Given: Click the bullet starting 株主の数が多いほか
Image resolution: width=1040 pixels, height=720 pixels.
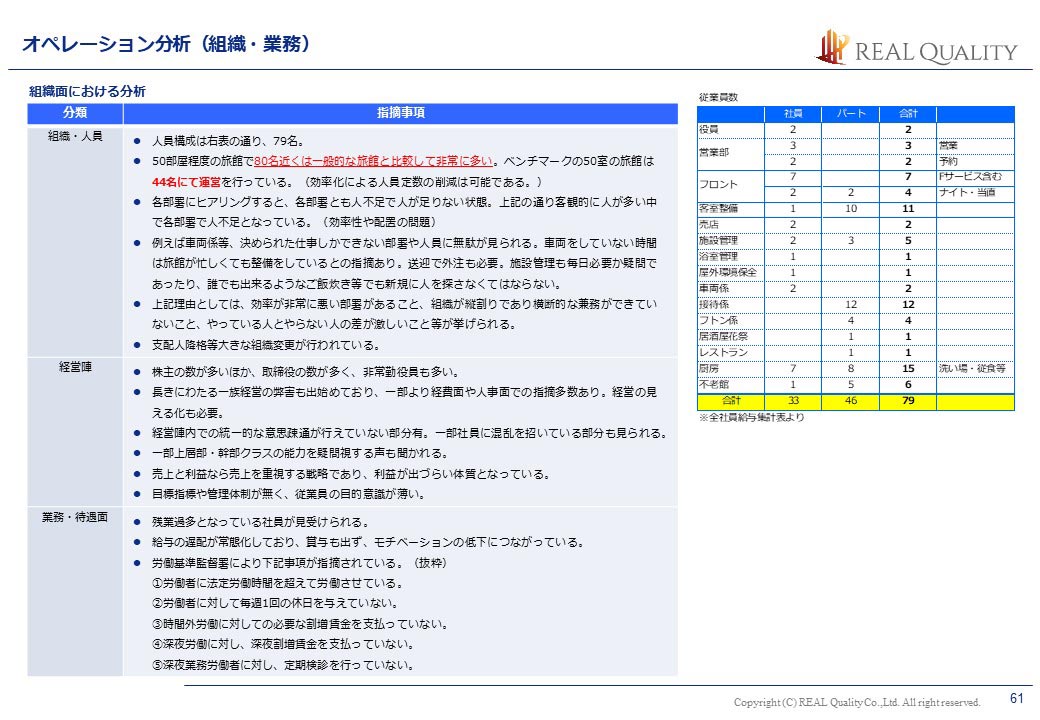Looking at the screenshot, I should [306, 372].
